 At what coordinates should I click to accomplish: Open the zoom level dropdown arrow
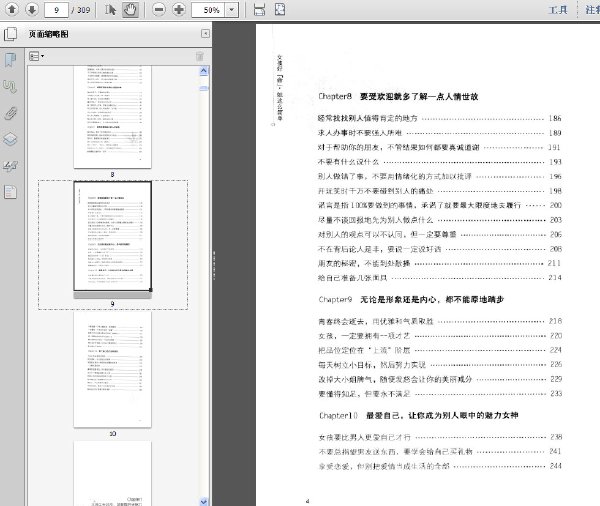point(232,10)
